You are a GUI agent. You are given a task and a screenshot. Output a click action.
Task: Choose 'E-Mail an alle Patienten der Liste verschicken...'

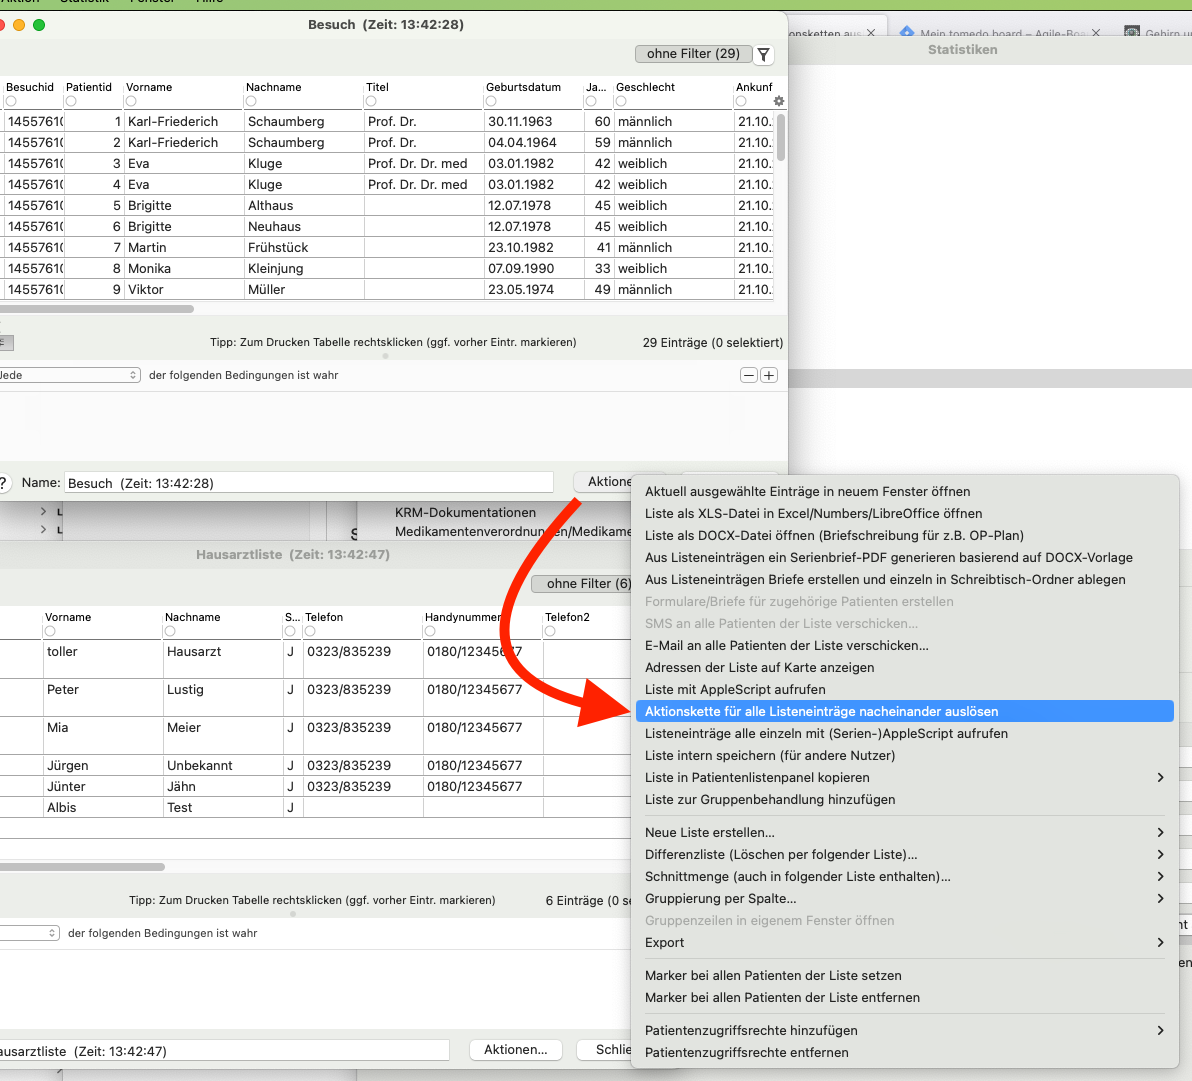point(904,645)
